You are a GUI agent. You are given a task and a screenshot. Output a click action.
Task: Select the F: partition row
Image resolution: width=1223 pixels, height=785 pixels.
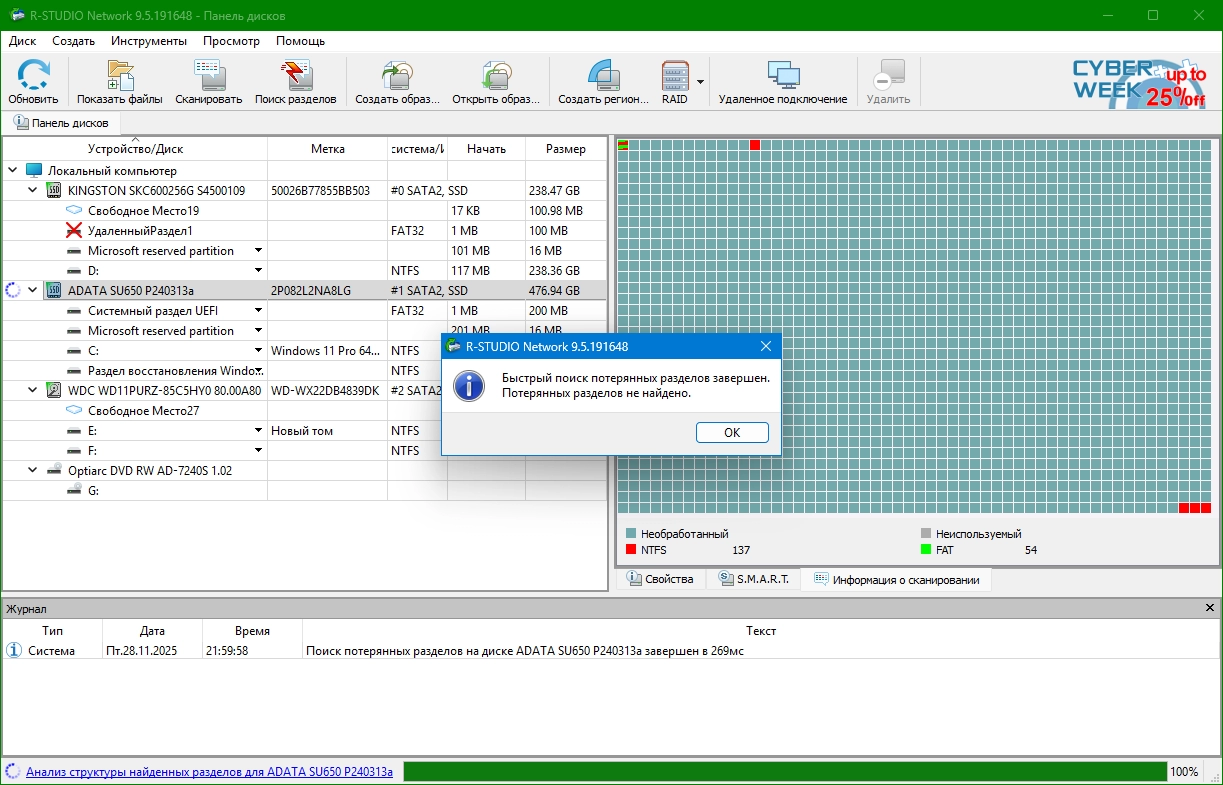tap(305, 450)
